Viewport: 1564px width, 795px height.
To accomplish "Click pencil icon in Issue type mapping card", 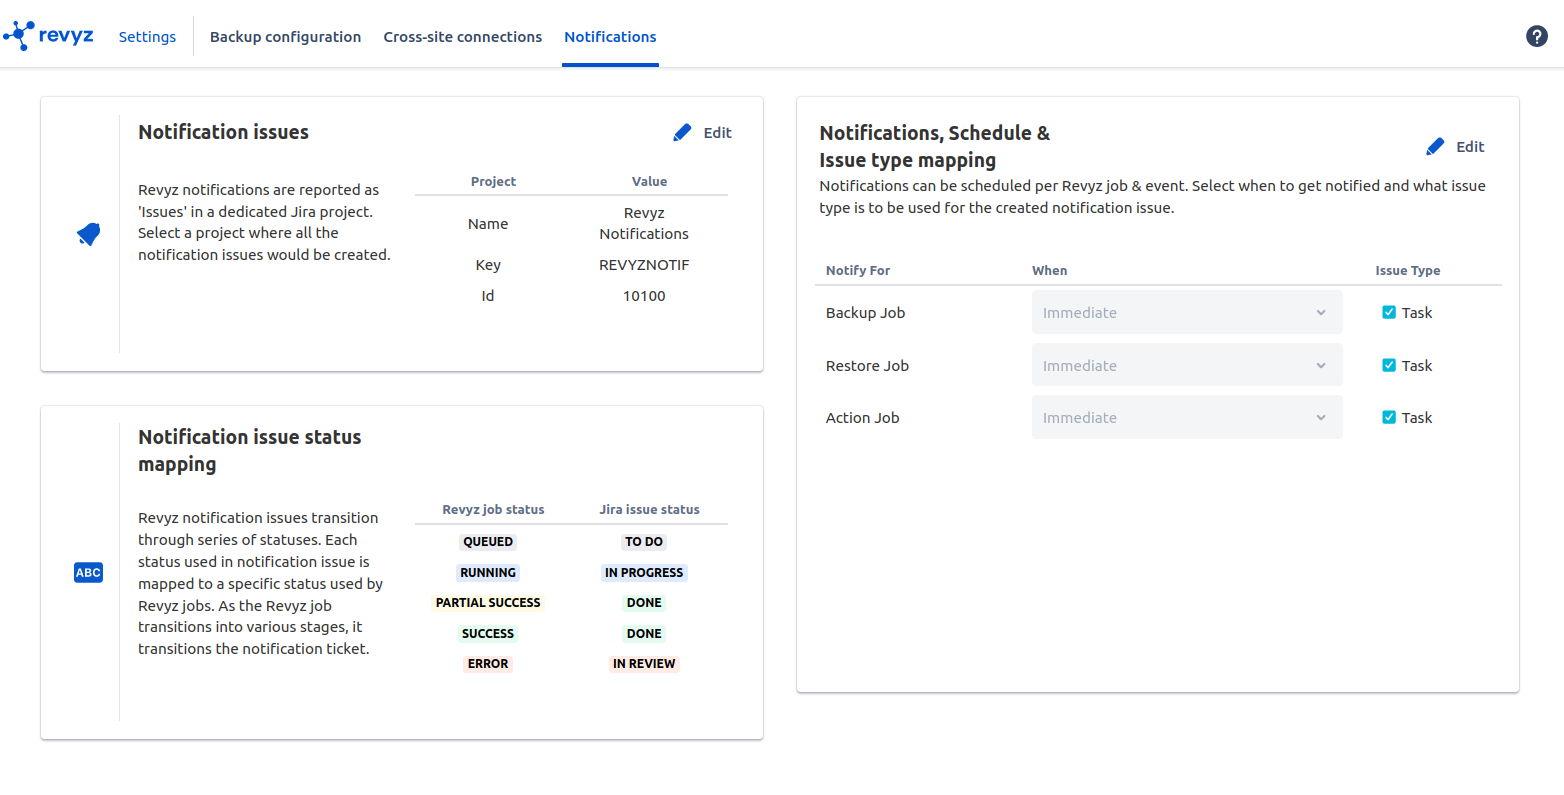I will point(1435,147).
